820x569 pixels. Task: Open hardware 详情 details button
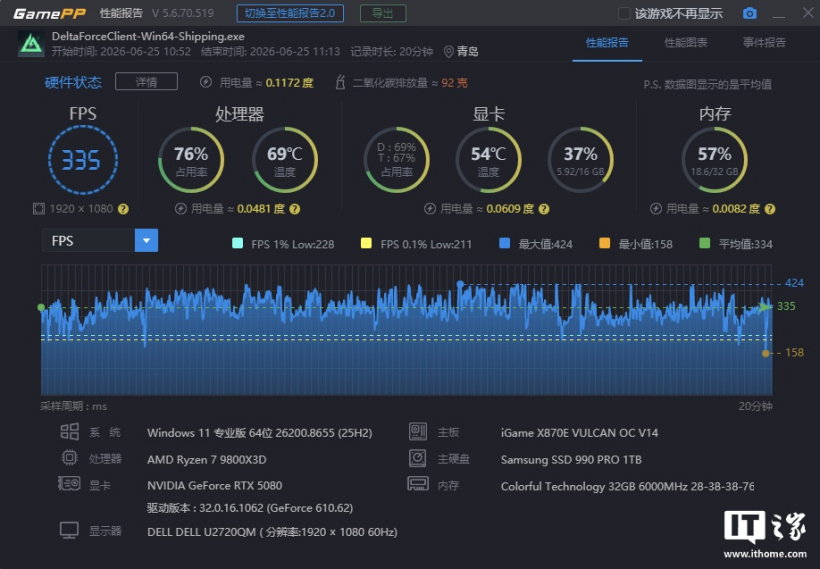click(x=146, y=82)
